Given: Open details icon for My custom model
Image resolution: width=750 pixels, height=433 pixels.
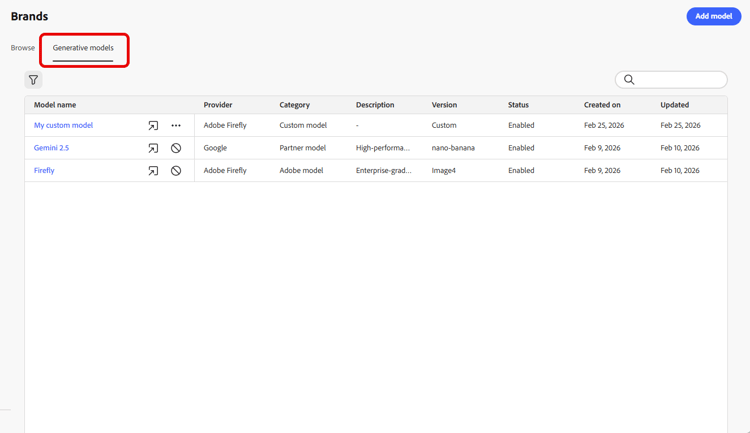Looking at the screenshot, I should tap(153, 126).
